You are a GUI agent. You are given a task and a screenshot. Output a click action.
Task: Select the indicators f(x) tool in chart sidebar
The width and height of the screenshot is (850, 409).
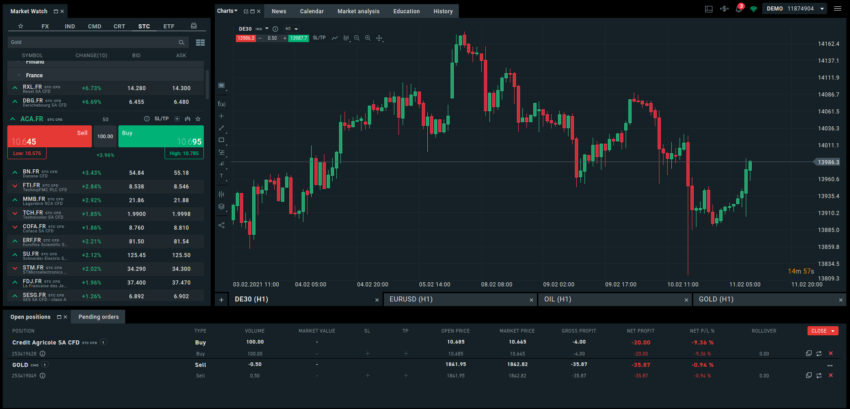222,103
